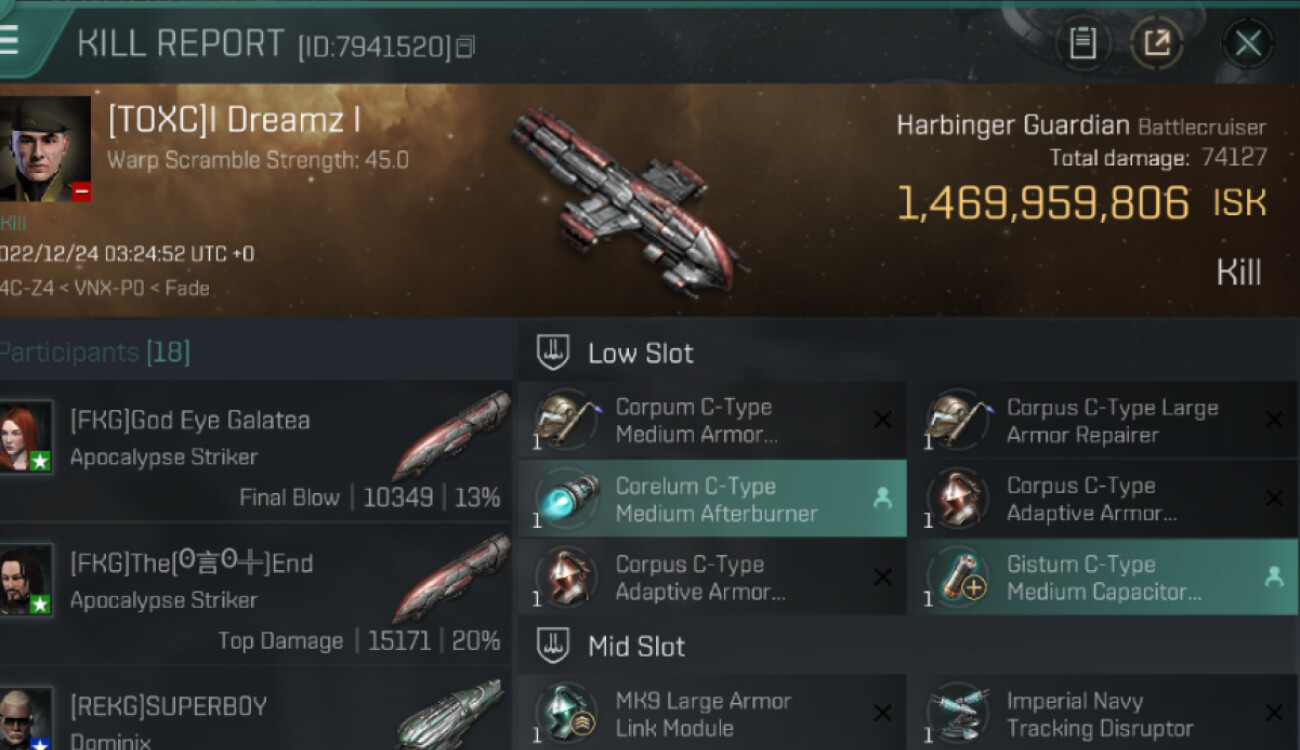Click the Mid Slot shield icon

[553, 645]
